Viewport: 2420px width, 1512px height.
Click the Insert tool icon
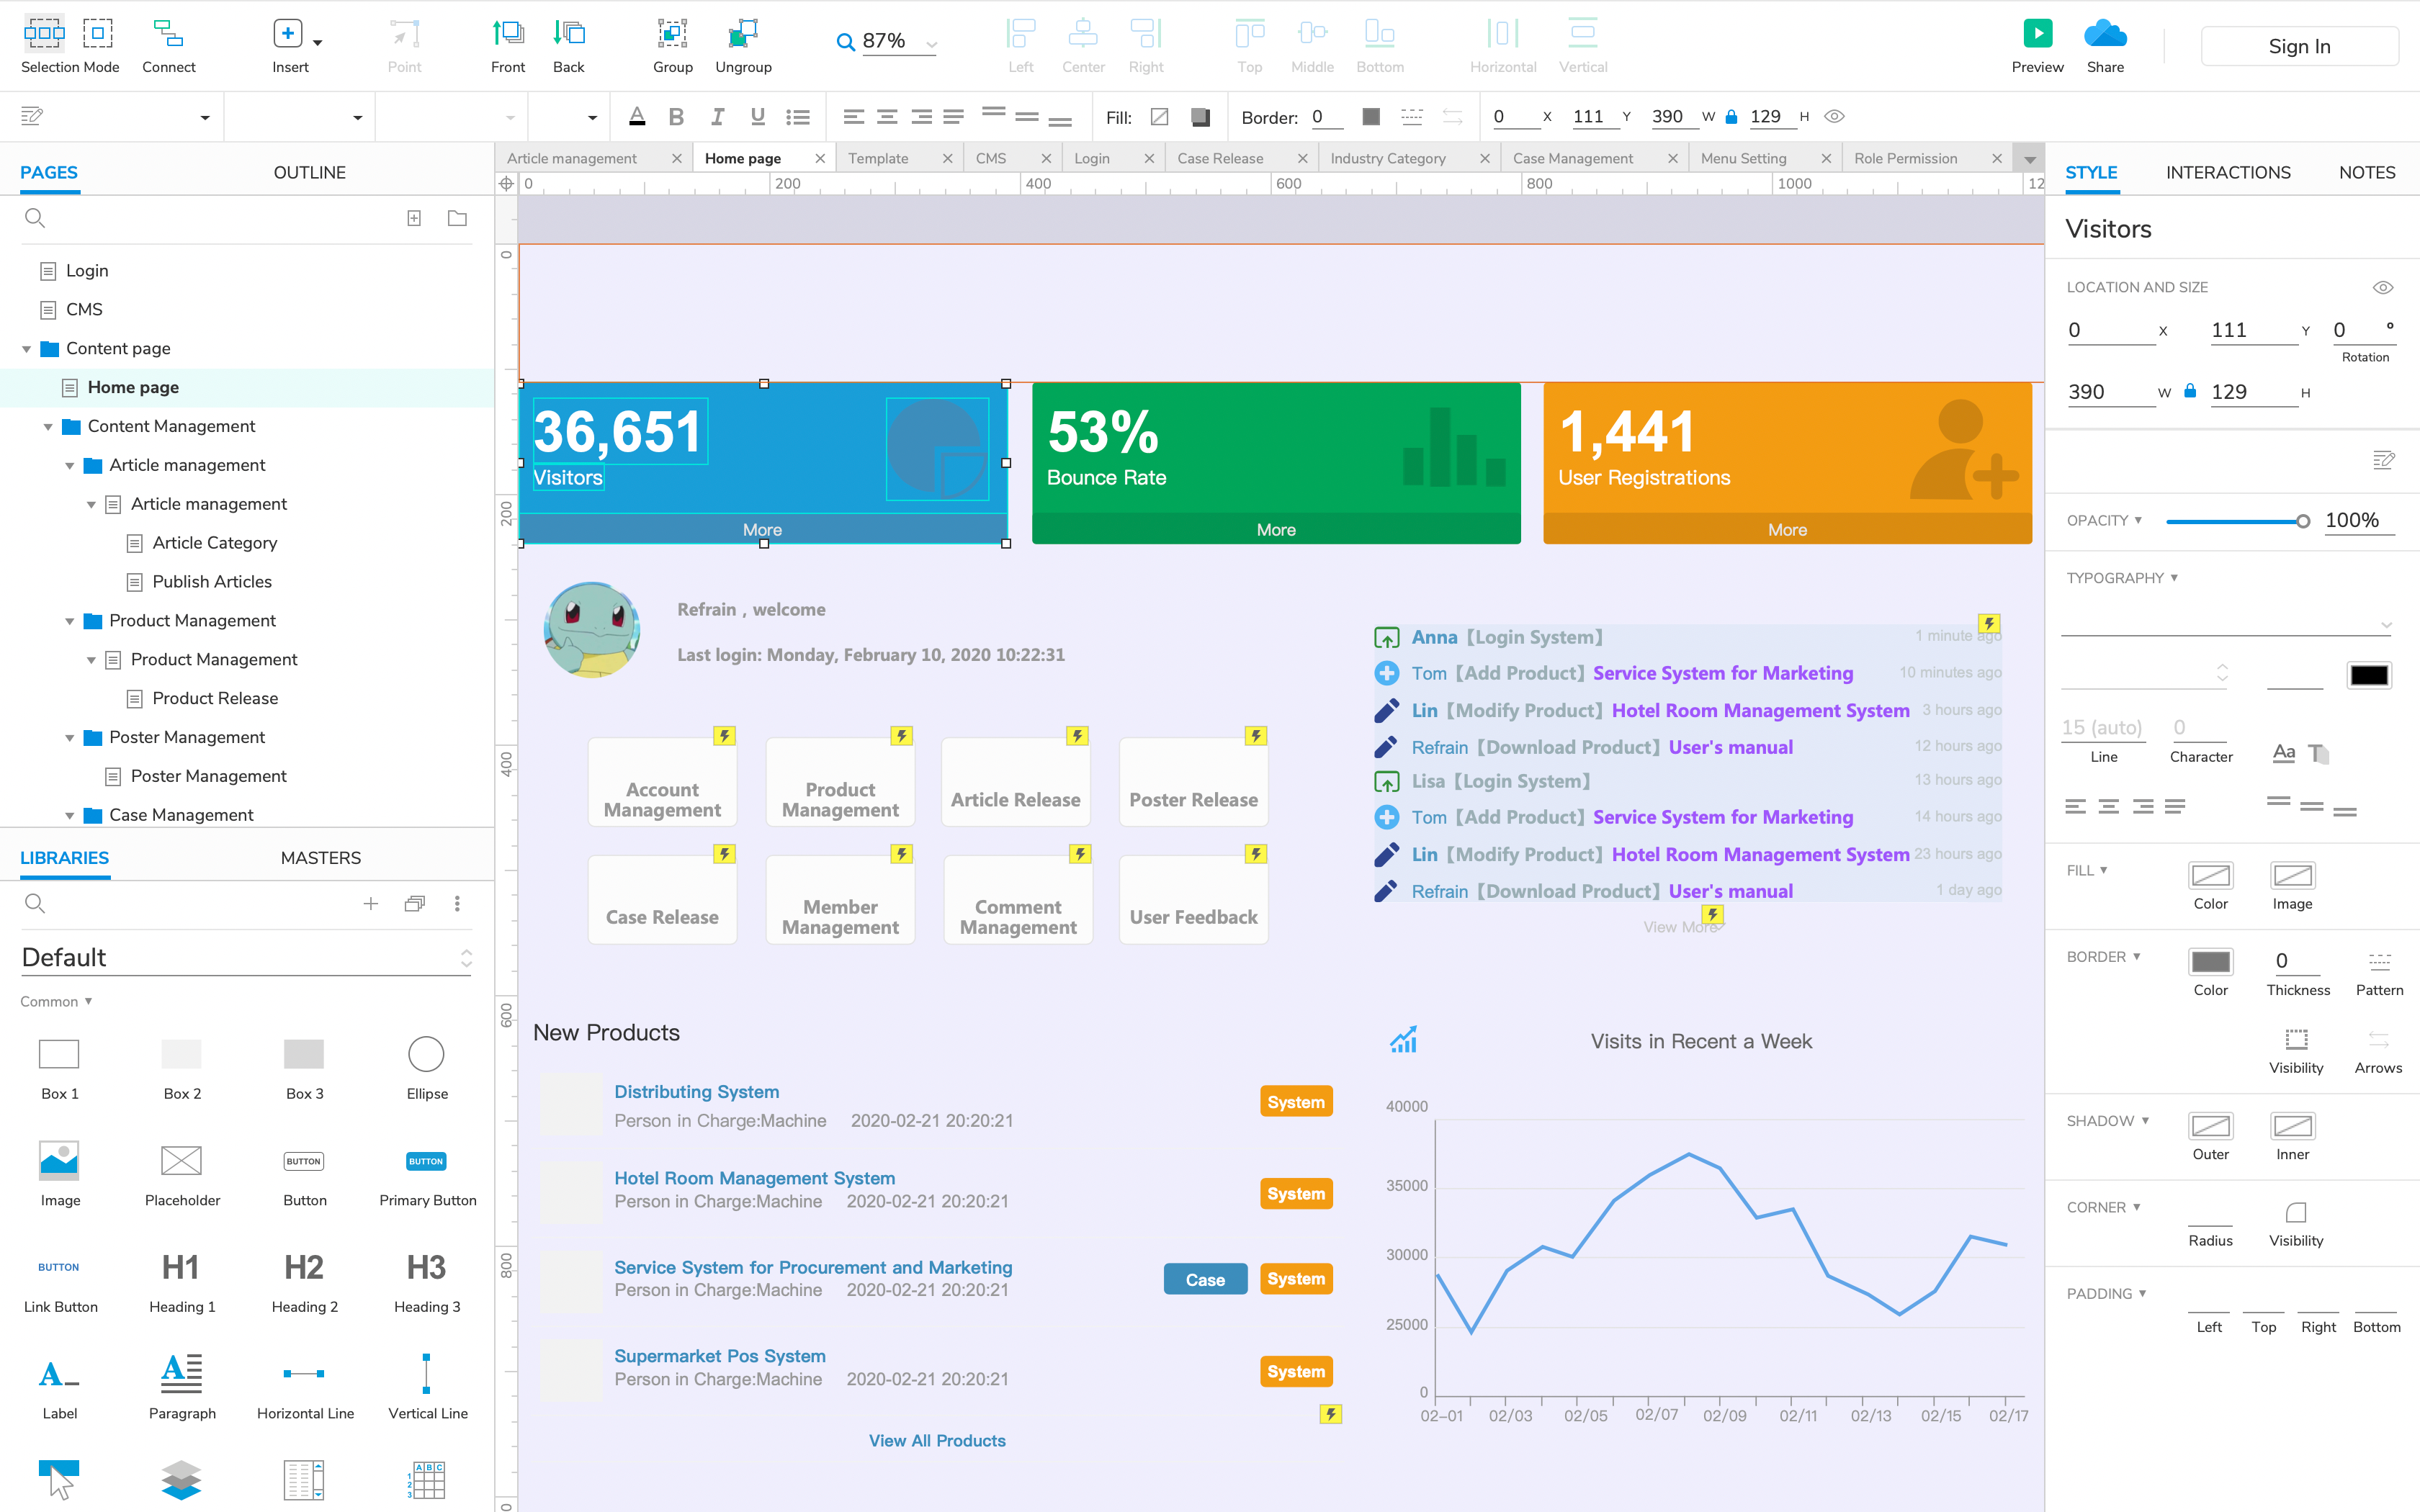point(288,34)
